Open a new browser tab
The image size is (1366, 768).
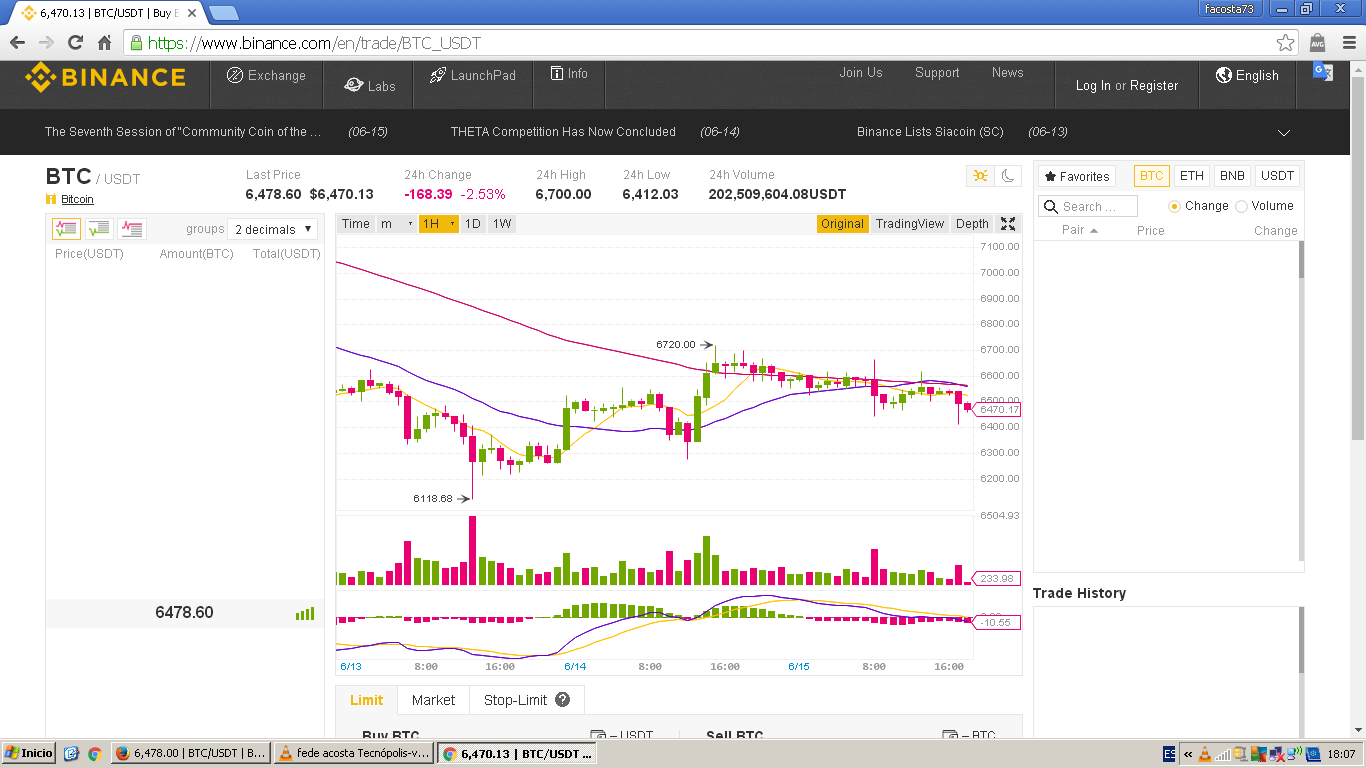pyautogui.click(x=223, y=13)
